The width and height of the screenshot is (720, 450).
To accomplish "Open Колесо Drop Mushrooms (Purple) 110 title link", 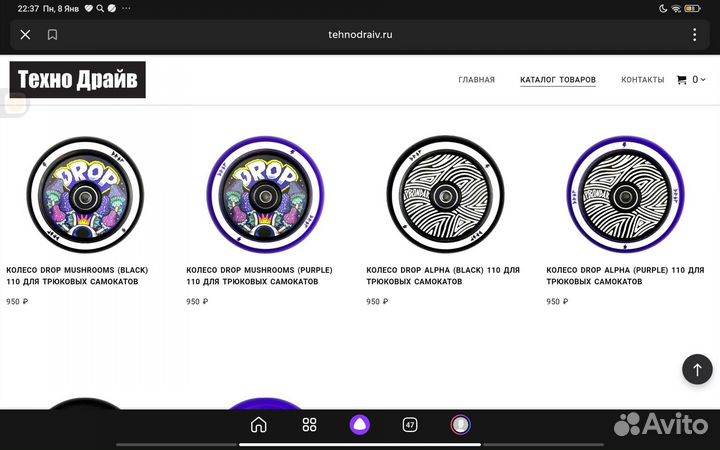I will pyautogui.click(x=259, y=276).
